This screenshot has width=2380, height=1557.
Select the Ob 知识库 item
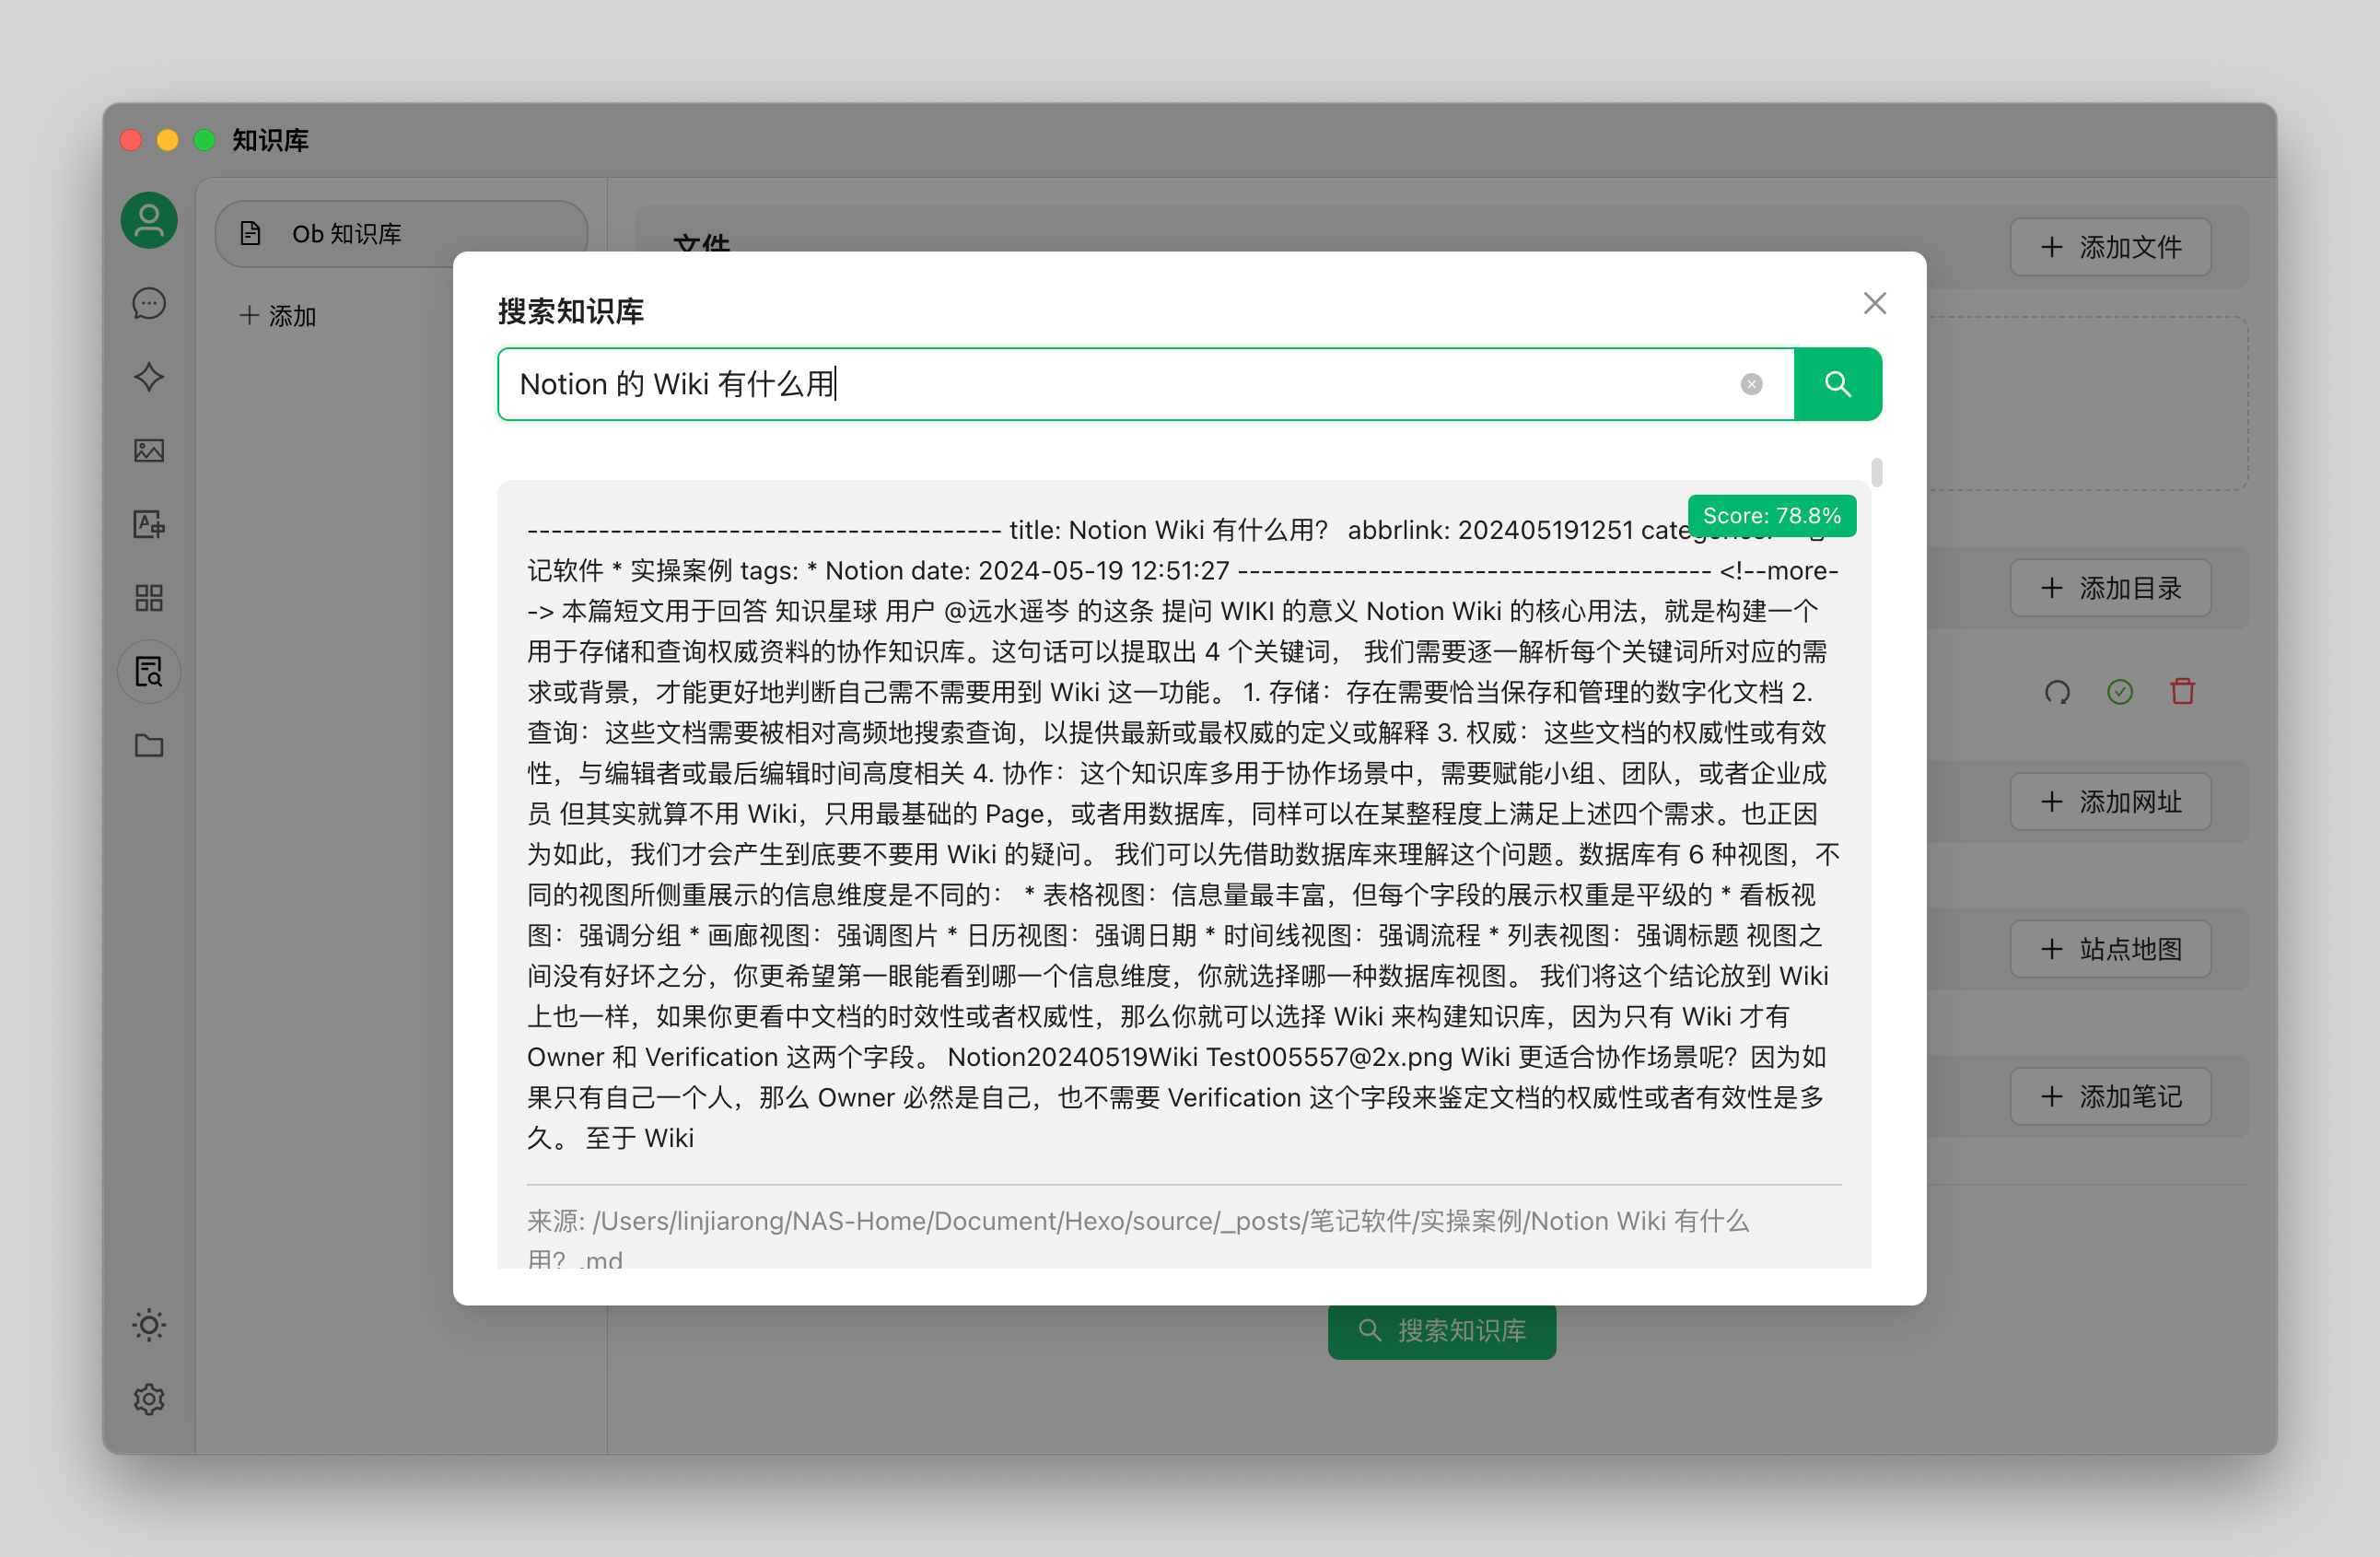(x=402, y=234)
